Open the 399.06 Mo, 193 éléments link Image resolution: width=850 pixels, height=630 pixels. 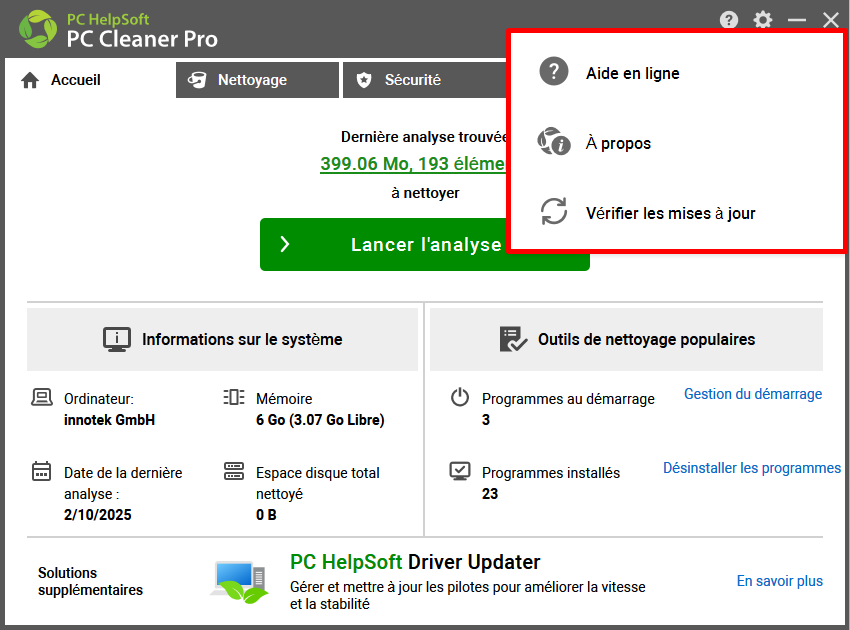(413, 164)
